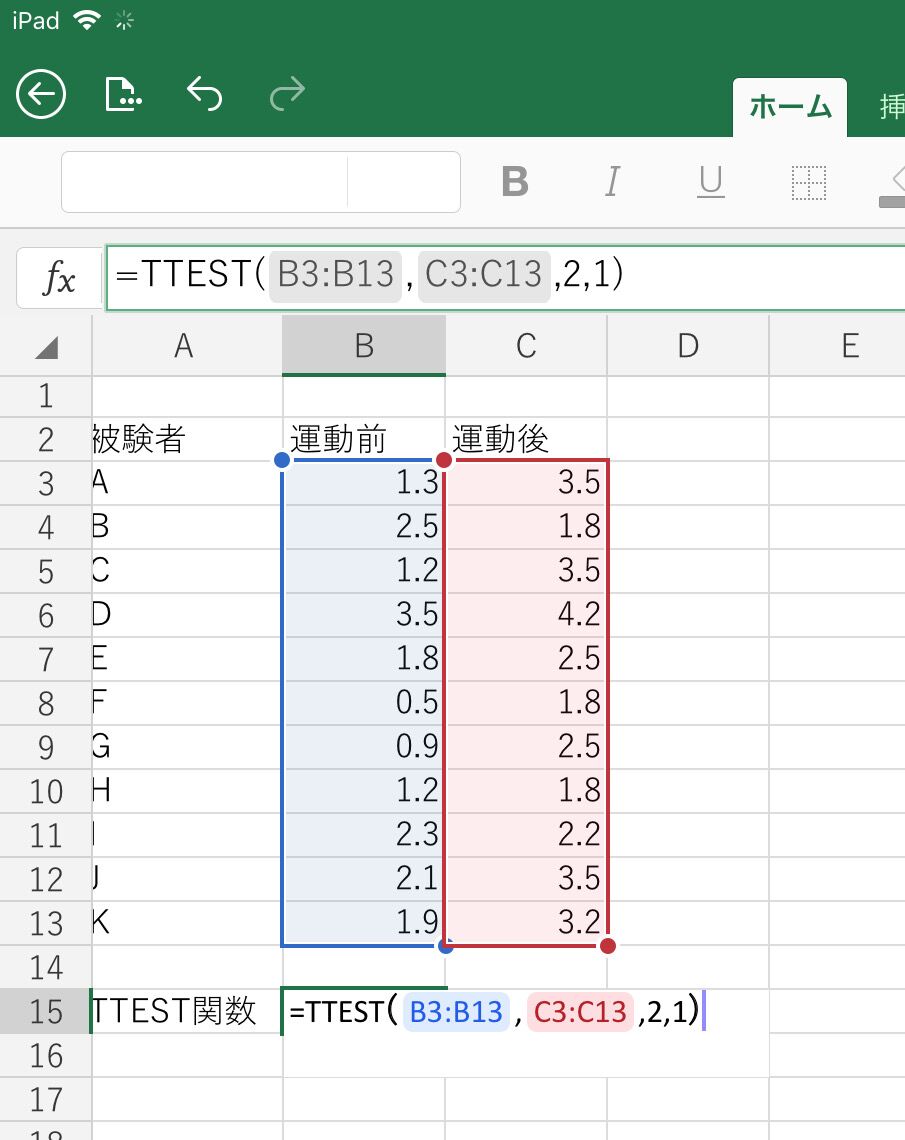Viewport: 905px width, 1140px height.
Task: Select column E header
Action: pos(837,346)
